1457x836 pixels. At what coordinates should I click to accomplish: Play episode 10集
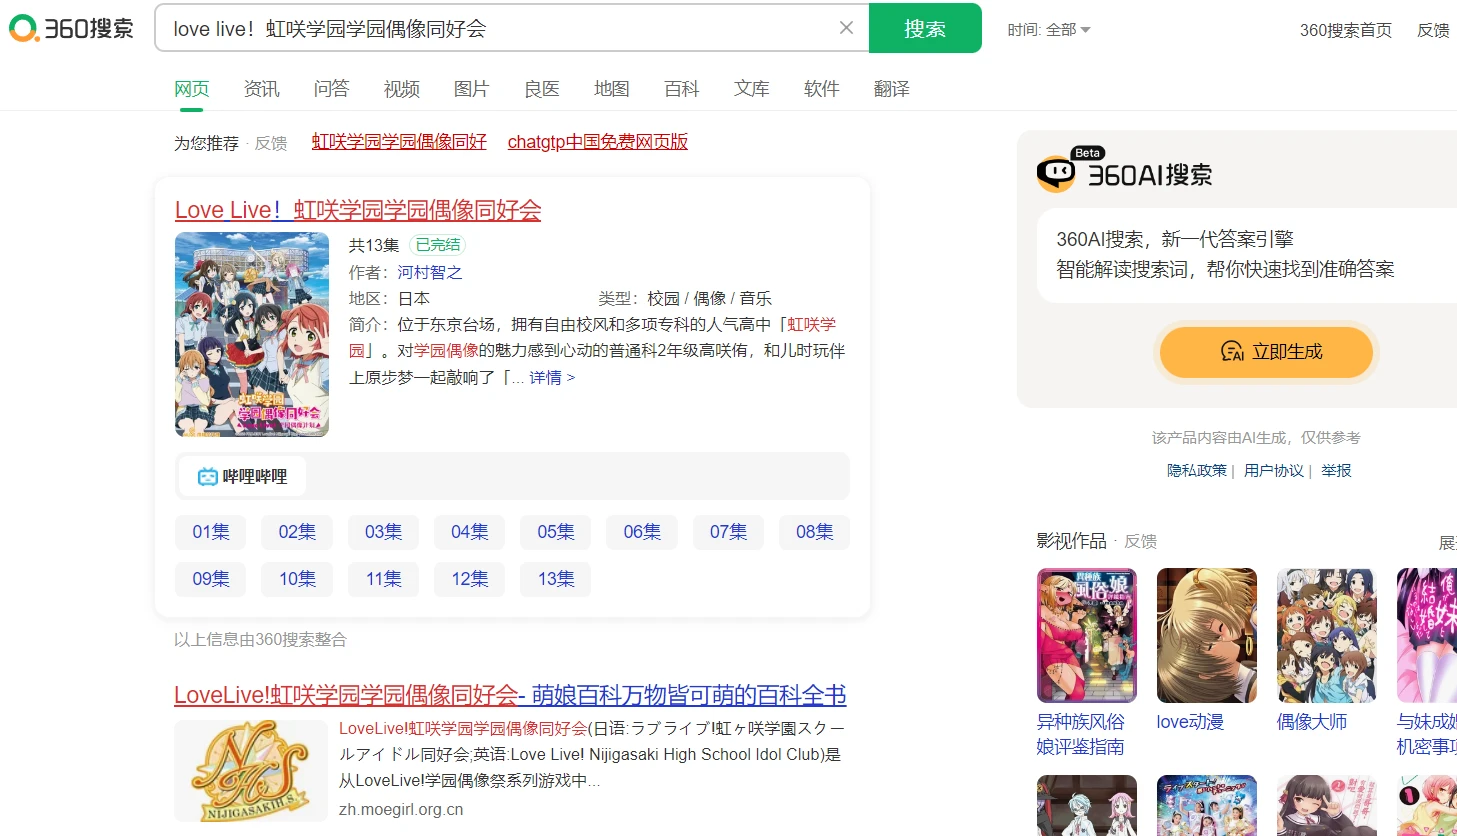click(x=297, y=579)
